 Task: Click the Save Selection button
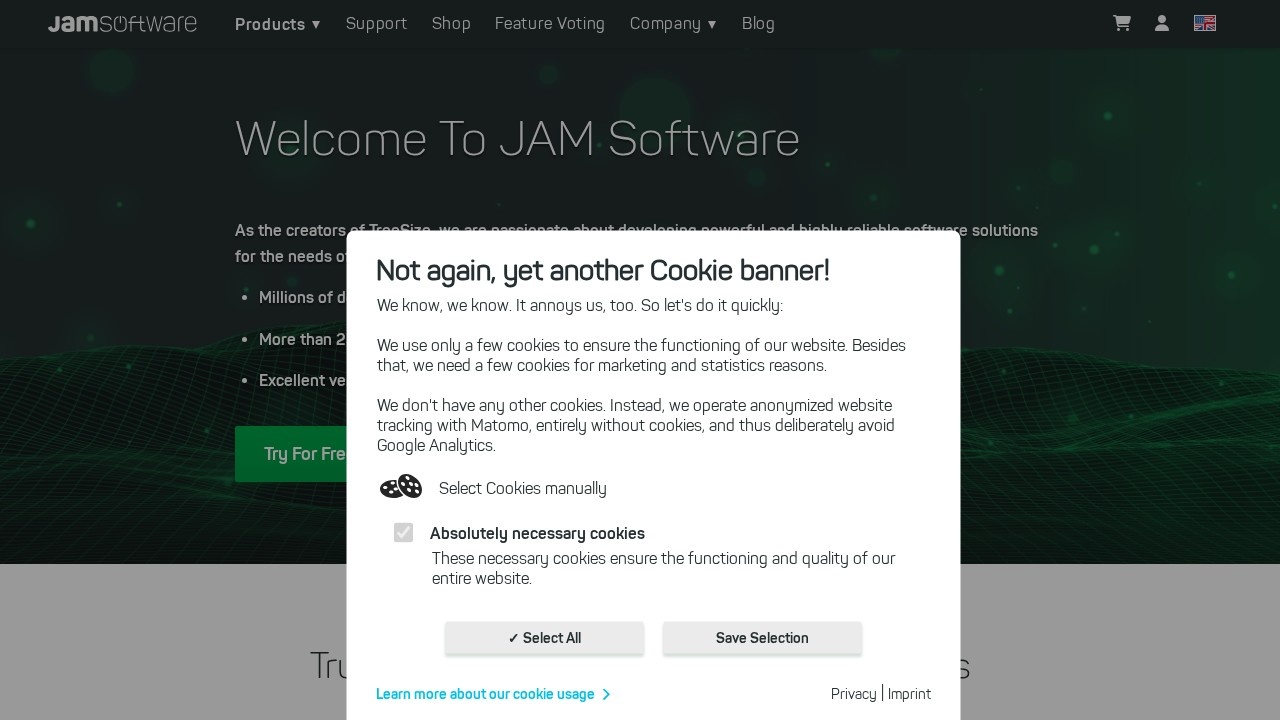[x=762, y=638]
